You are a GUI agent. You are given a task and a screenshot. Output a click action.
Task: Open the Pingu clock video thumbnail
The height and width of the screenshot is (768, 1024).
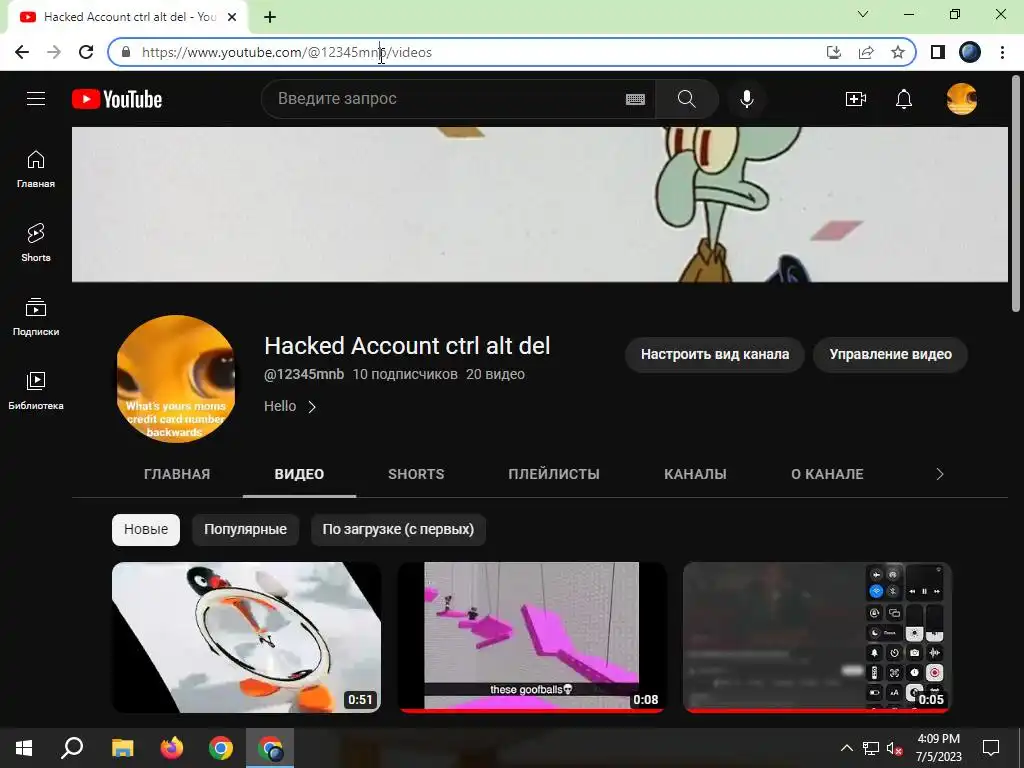(246, 637)
